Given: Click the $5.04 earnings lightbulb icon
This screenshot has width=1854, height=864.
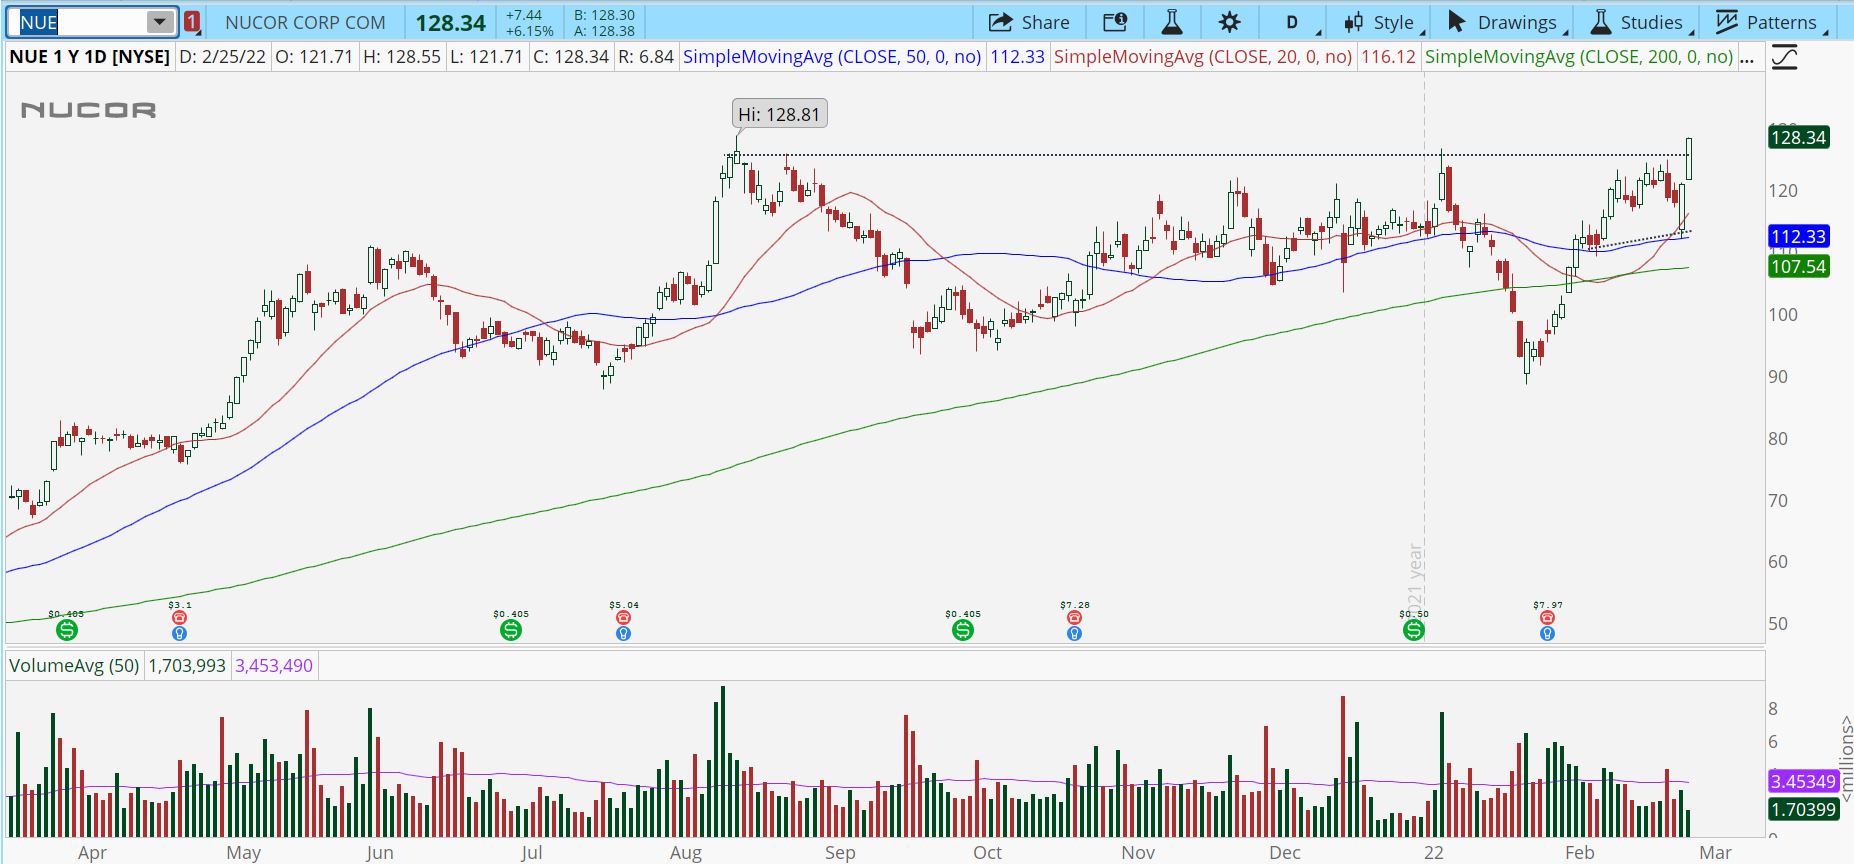Looking at the screenshot, I should pos(623,633).
